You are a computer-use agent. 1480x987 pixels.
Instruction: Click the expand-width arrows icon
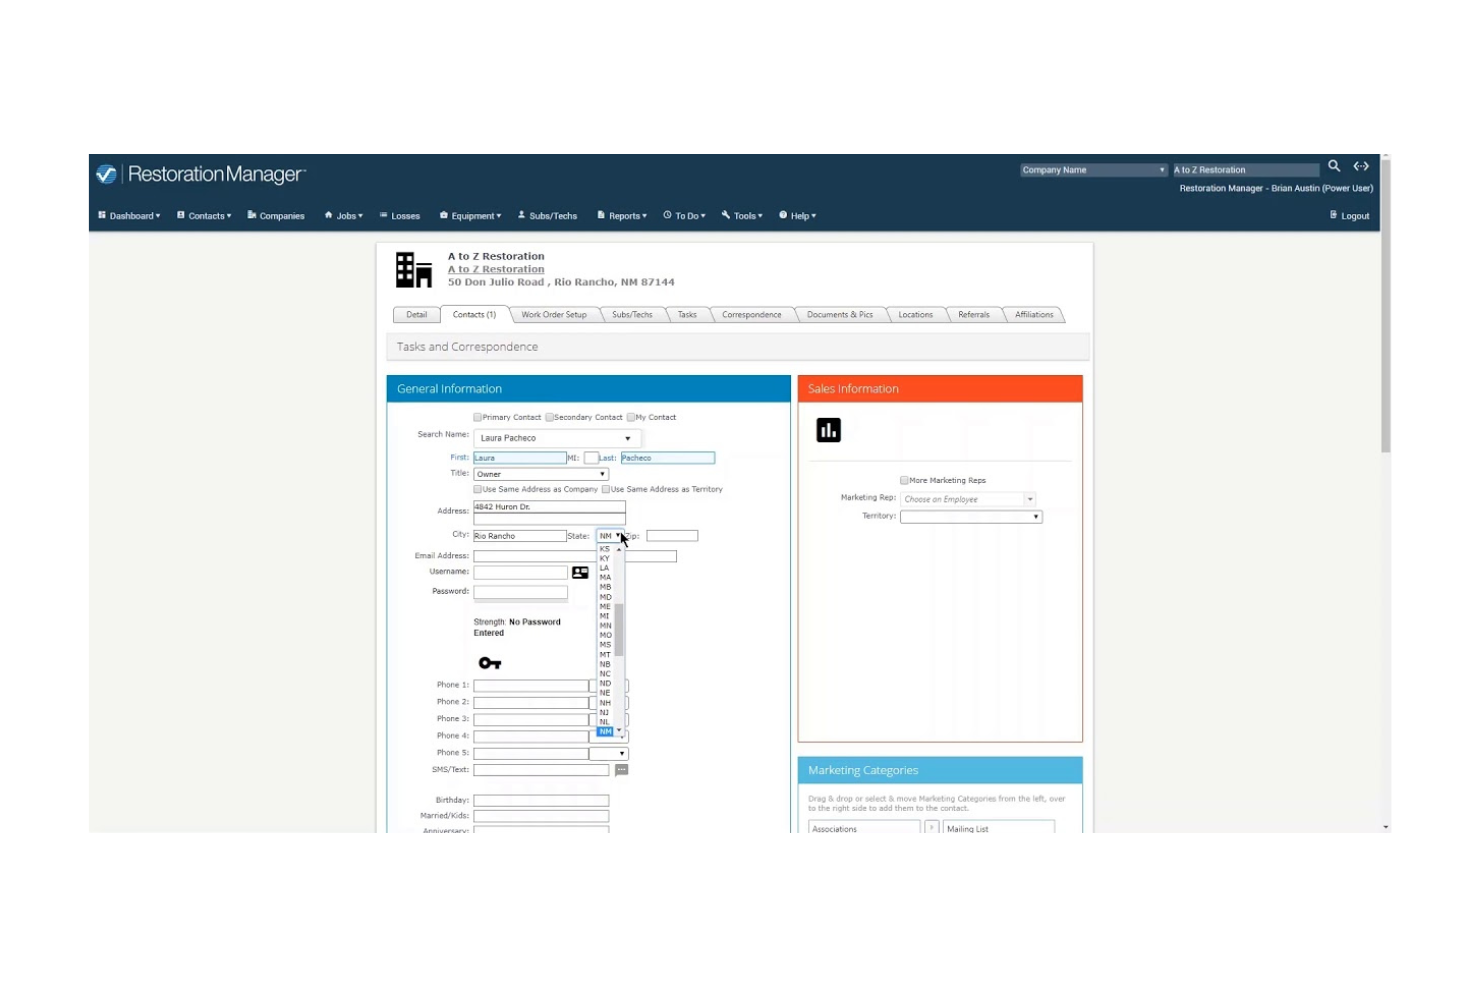click(1361, 166)
